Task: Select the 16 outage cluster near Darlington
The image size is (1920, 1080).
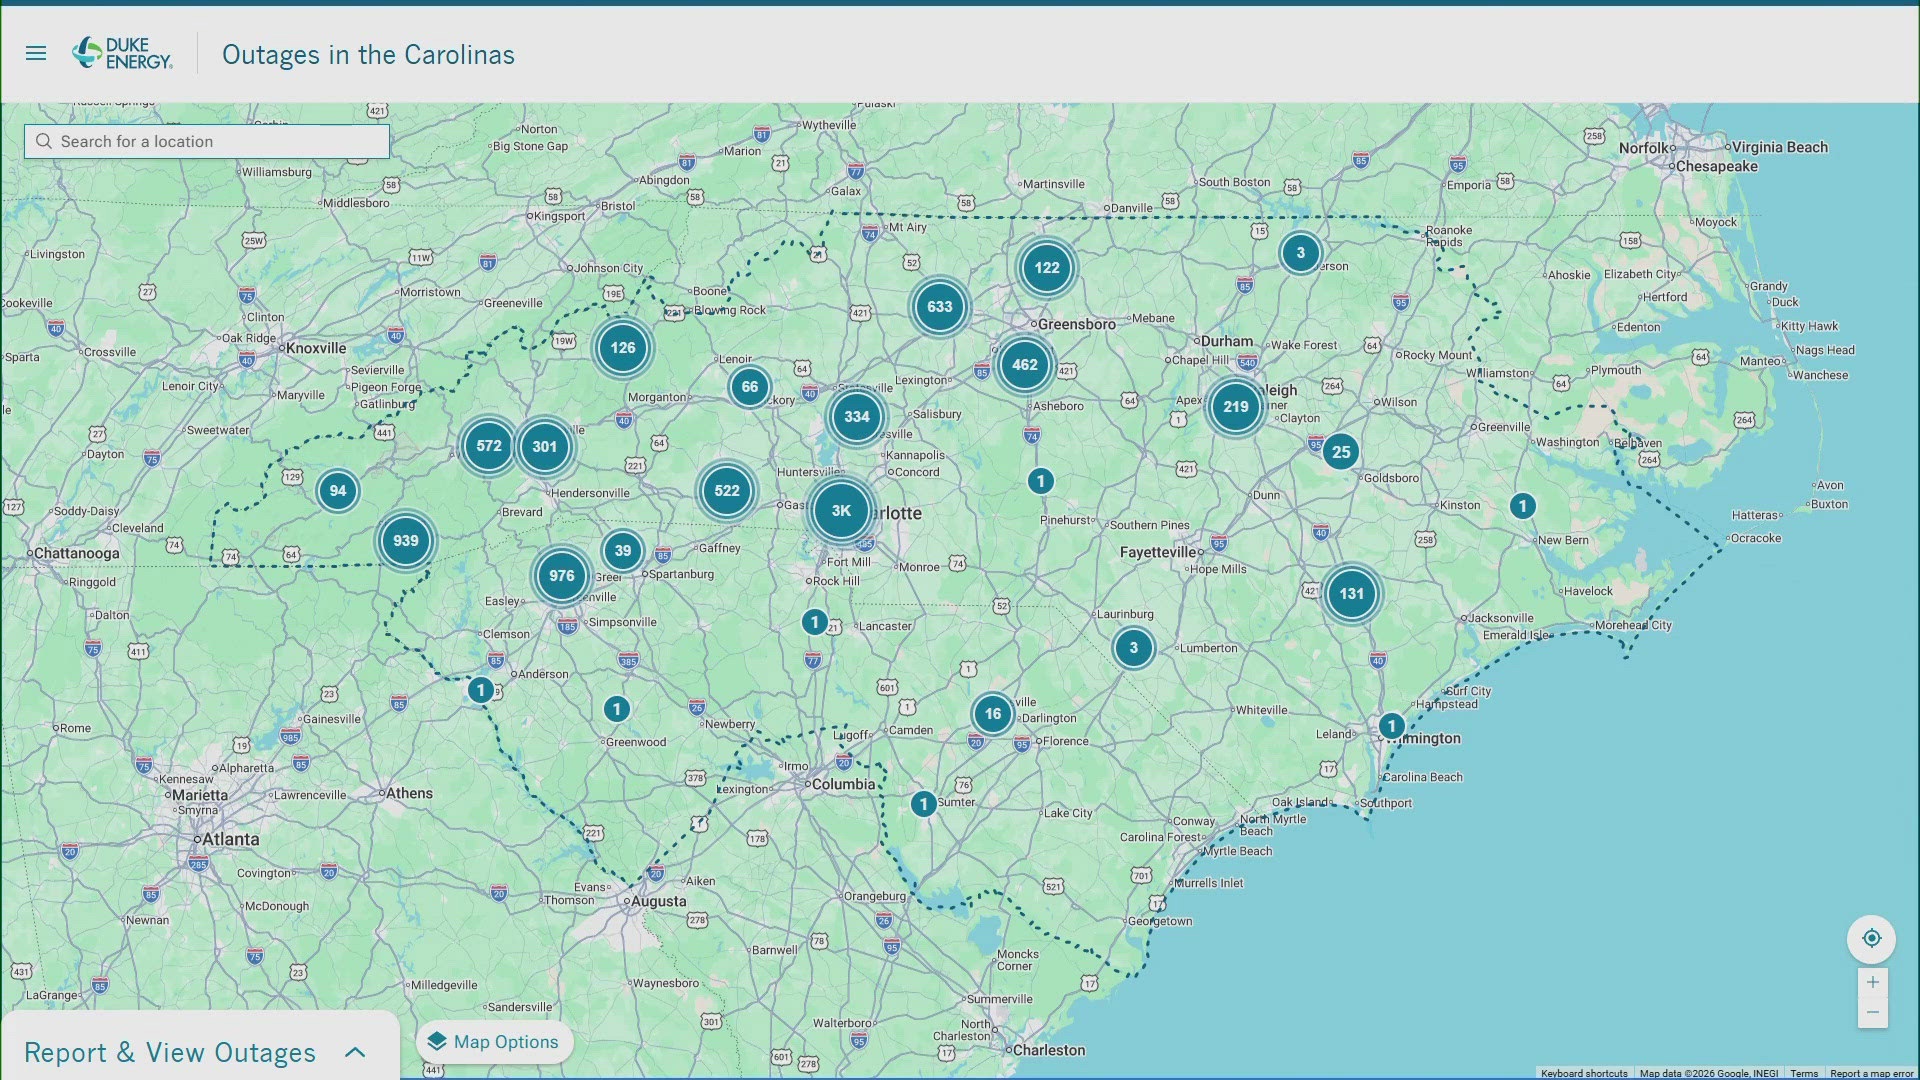Action: point(992,713)
